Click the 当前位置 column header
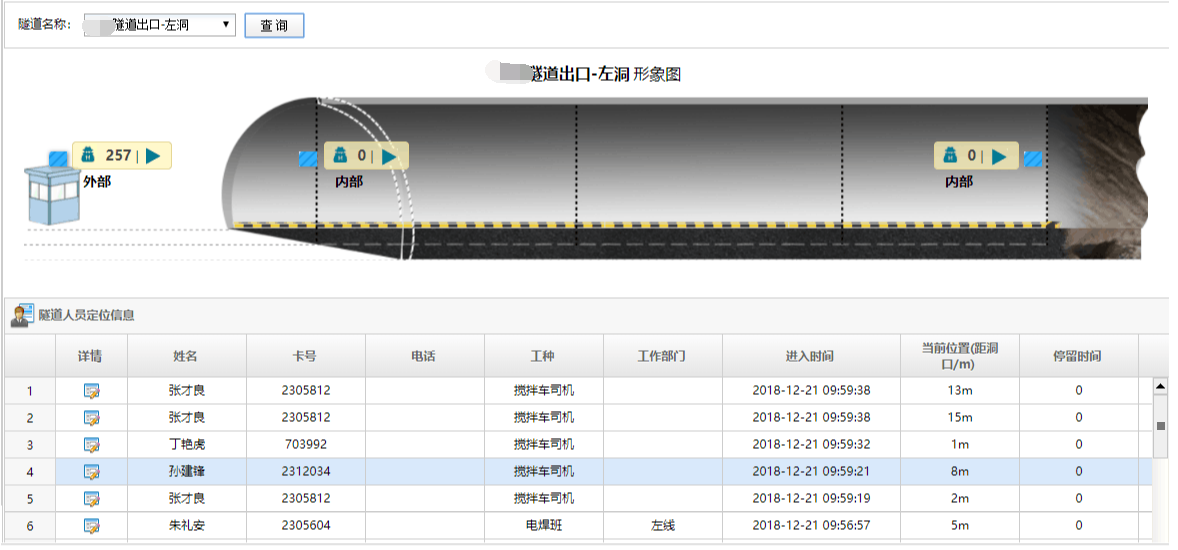The image size is (1178, 550). click(x=960, y=356)
